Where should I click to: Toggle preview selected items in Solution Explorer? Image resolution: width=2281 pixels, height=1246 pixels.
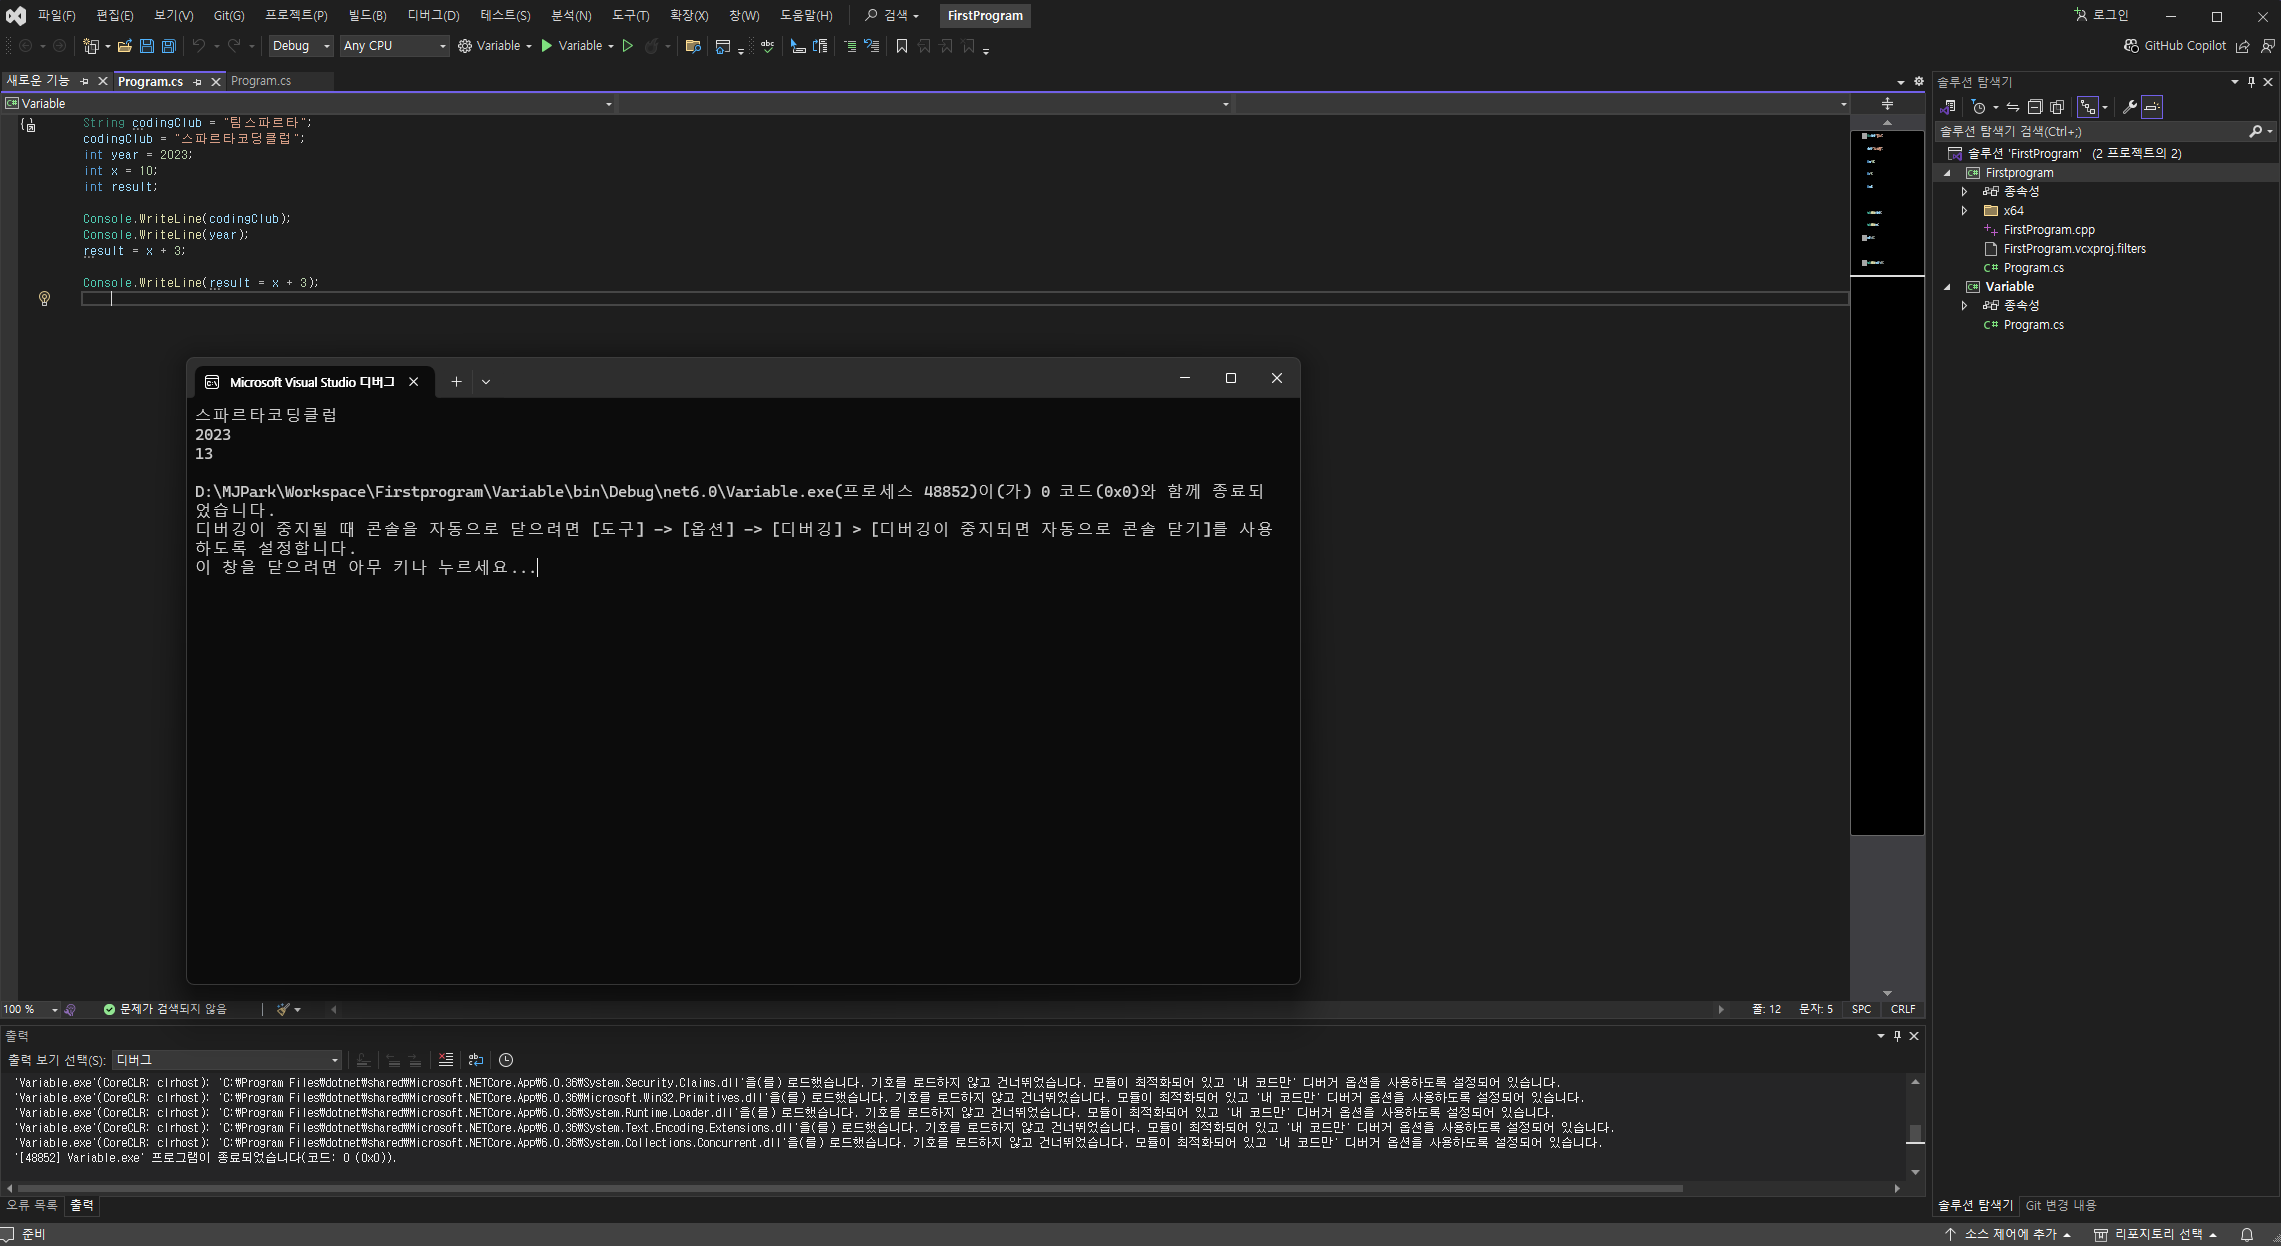(x=2152, y=107)
